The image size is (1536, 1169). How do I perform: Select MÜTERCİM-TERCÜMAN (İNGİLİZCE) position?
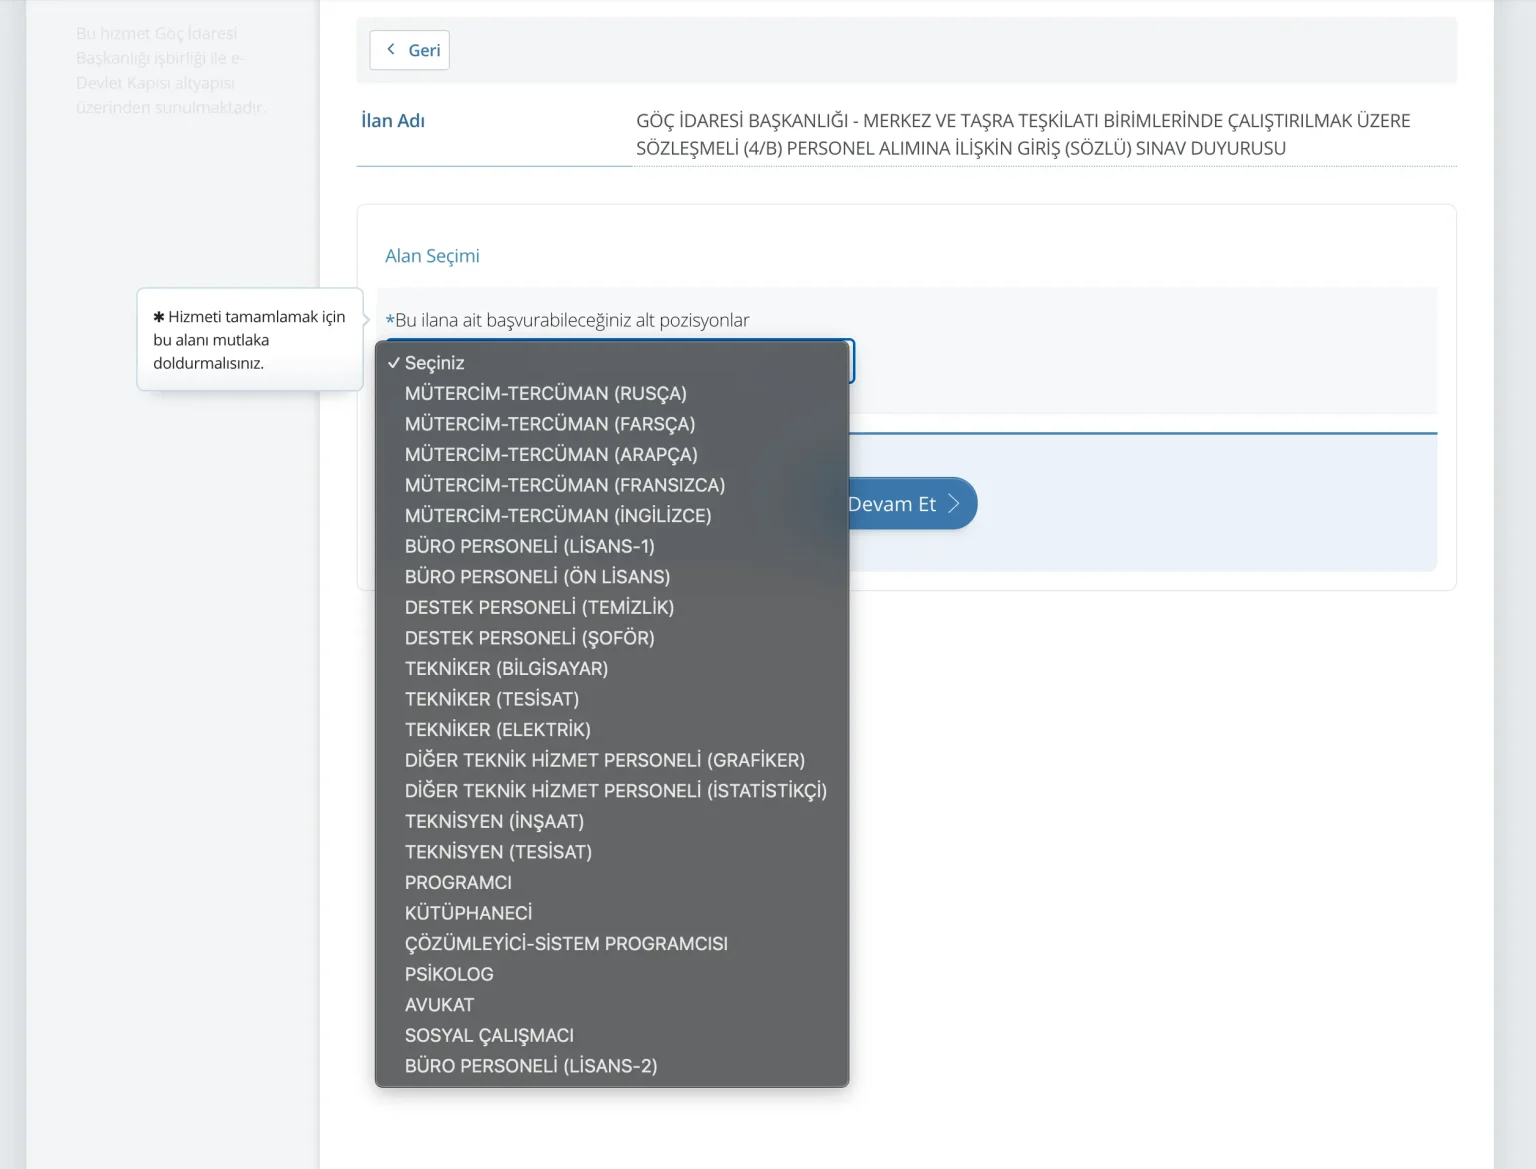click(557, 516)
